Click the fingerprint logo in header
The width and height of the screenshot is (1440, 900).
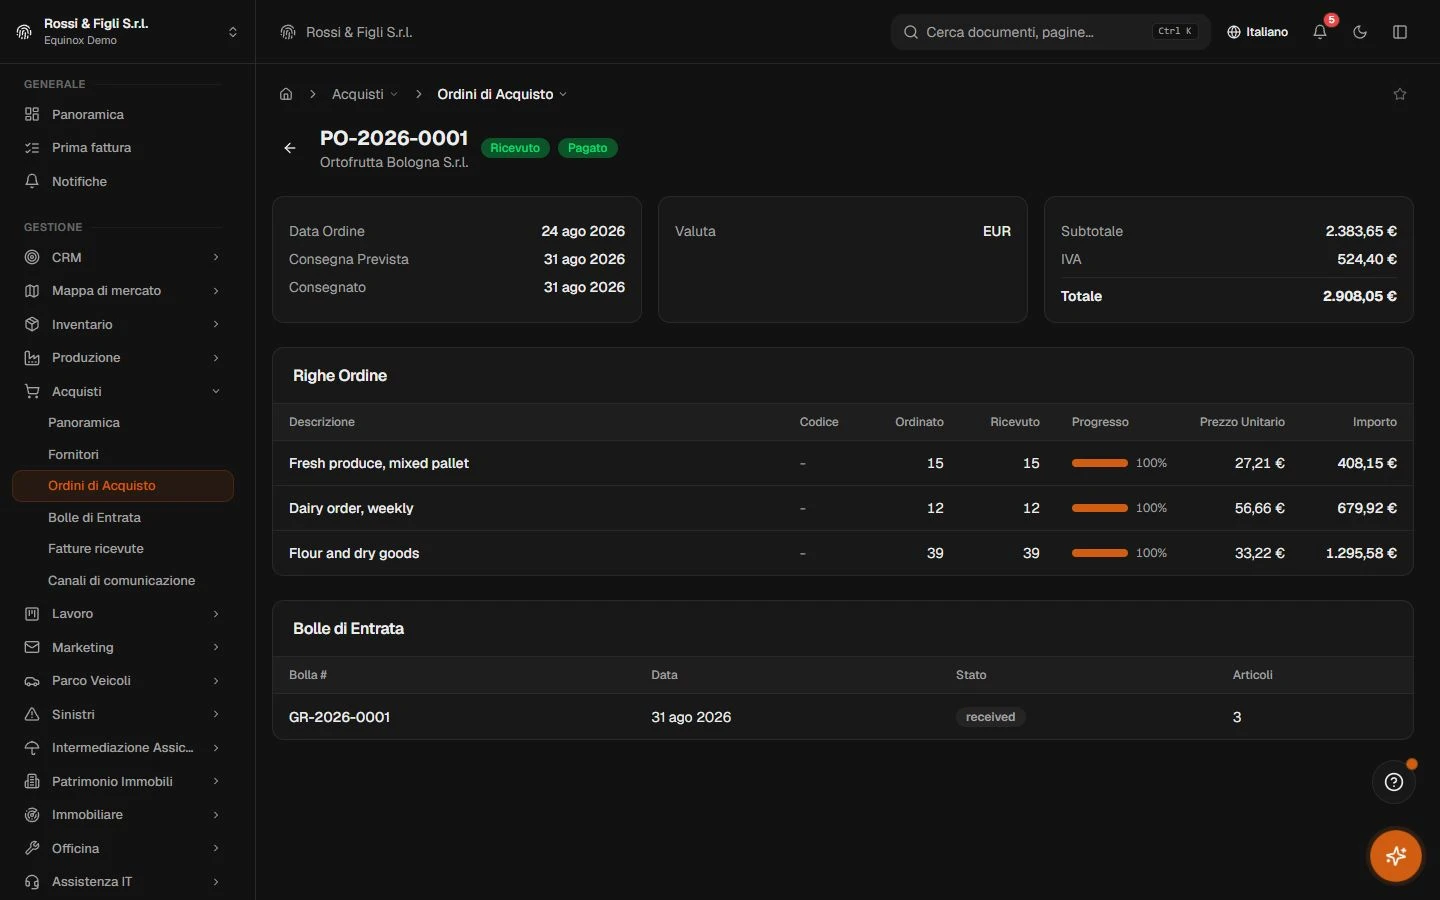pyautogui.click(x=288, y=32)
